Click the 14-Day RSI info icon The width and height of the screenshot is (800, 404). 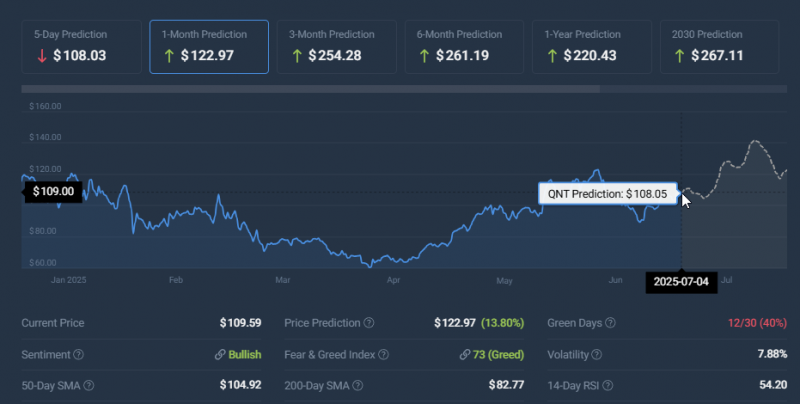608,385
